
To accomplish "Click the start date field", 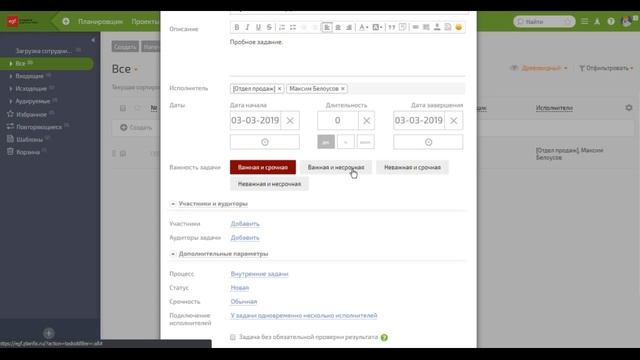I will tap(256, 120).
